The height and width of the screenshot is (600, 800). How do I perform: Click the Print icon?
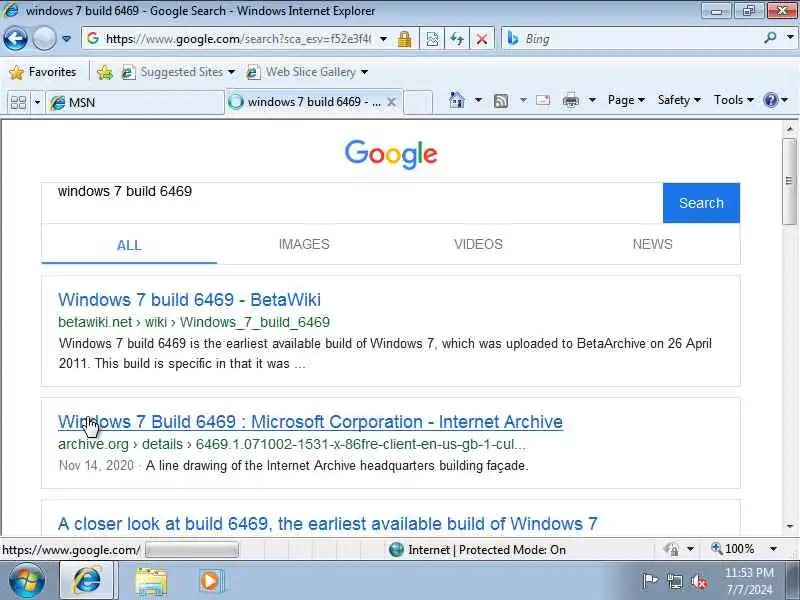tap(571, 100)
